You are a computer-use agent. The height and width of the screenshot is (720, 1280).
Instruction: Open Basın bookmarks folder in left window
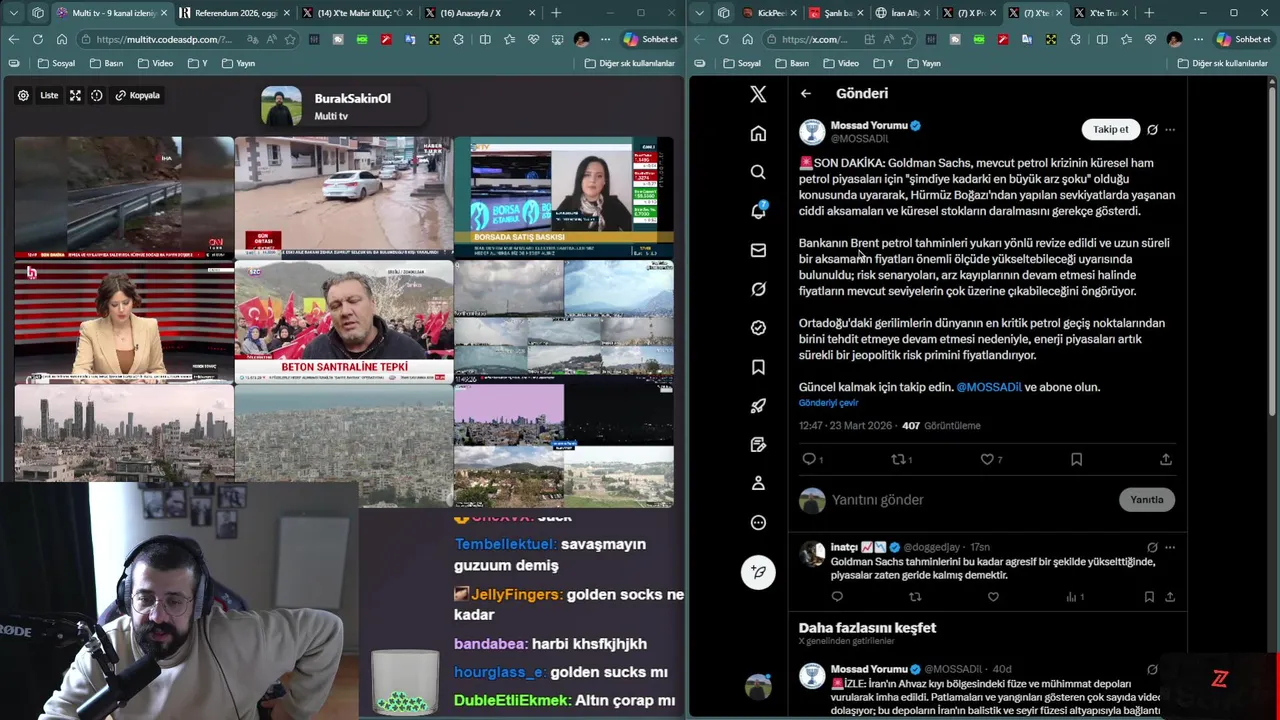[x=105, y=63]
